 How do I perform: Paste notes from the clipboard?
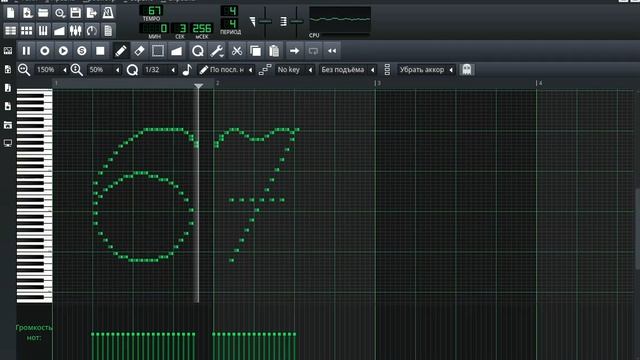point(274,51)
